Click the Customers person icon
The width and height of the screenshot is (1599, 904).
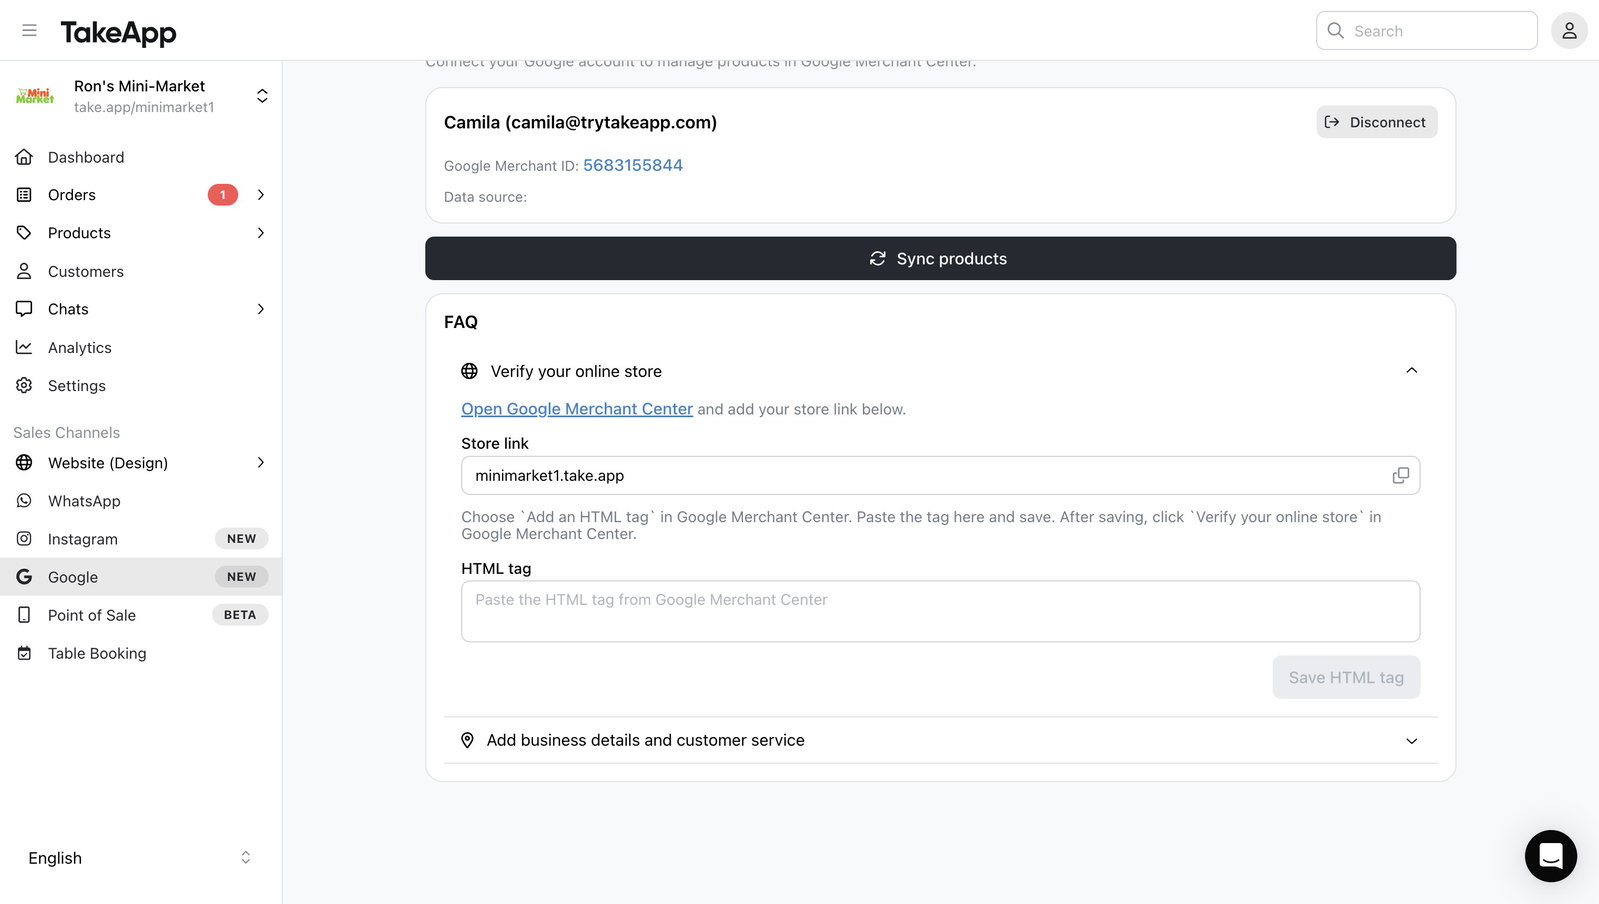pyautogui.click(x=24, y=271)
